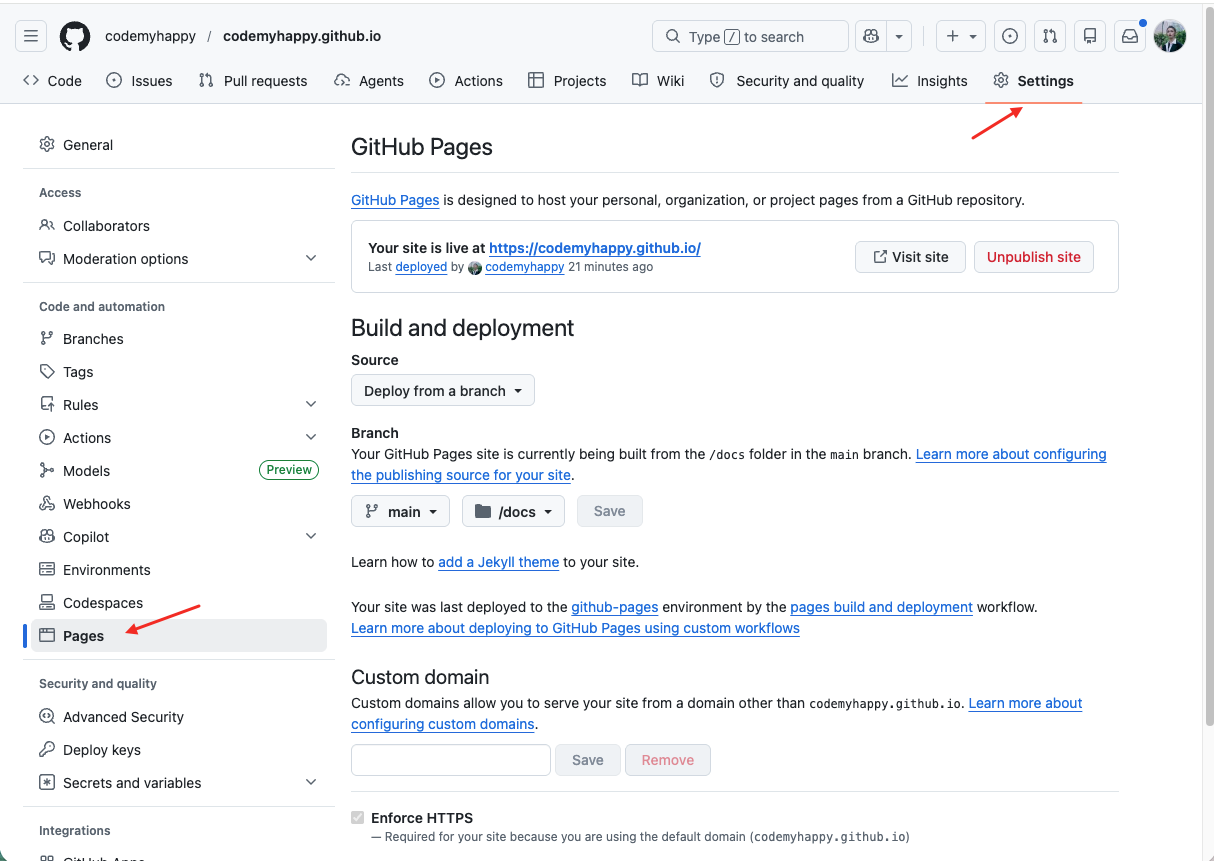
Task: Switch to the Insights tab
Action: point(930,81)
